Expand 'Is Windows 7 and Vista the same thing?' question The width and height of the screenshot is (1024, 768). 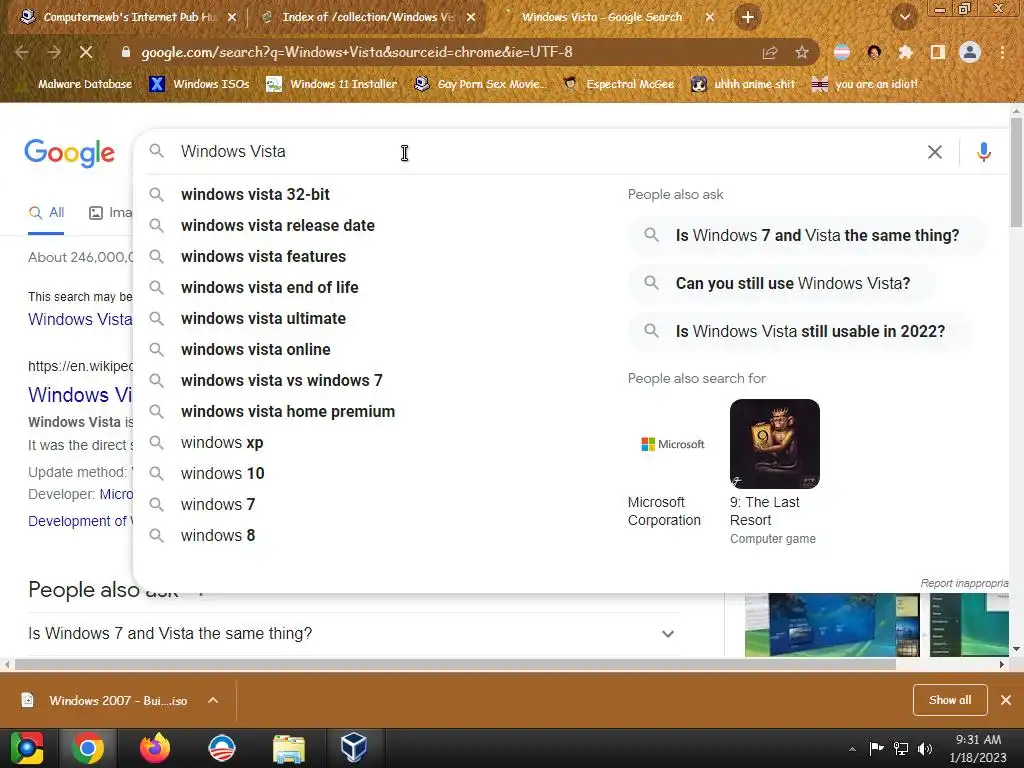click(353, 633)
